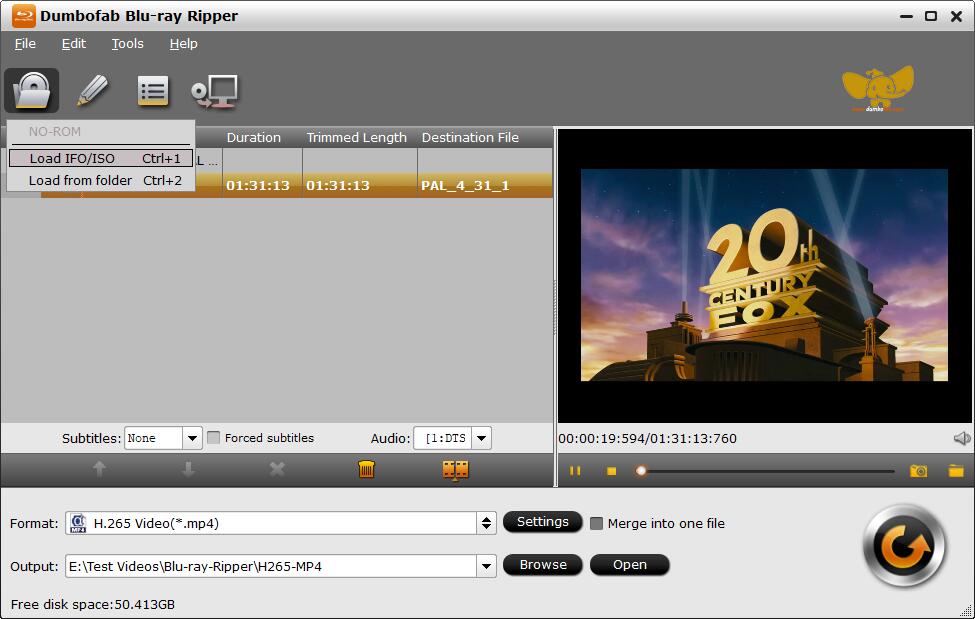The height and width of the screenshot is (619, 975).
Task: Click the Duration column header
Action: pos(254,137)
